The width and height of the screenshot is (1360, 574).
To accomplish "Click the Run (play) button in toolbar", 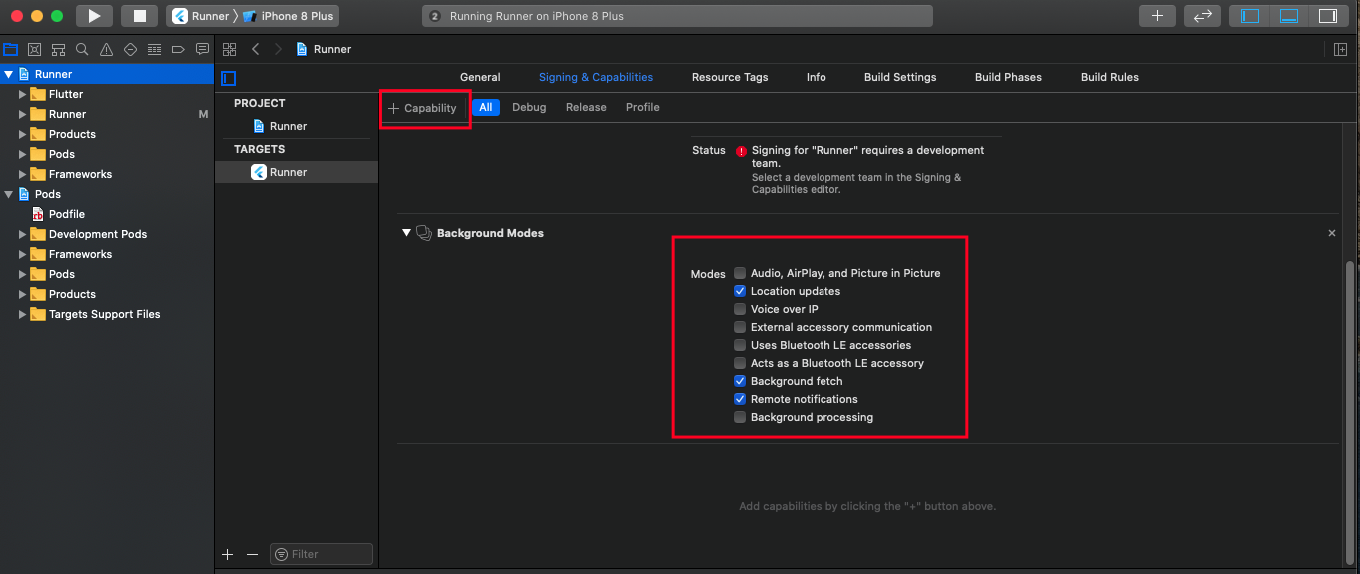I will [94, 16].
